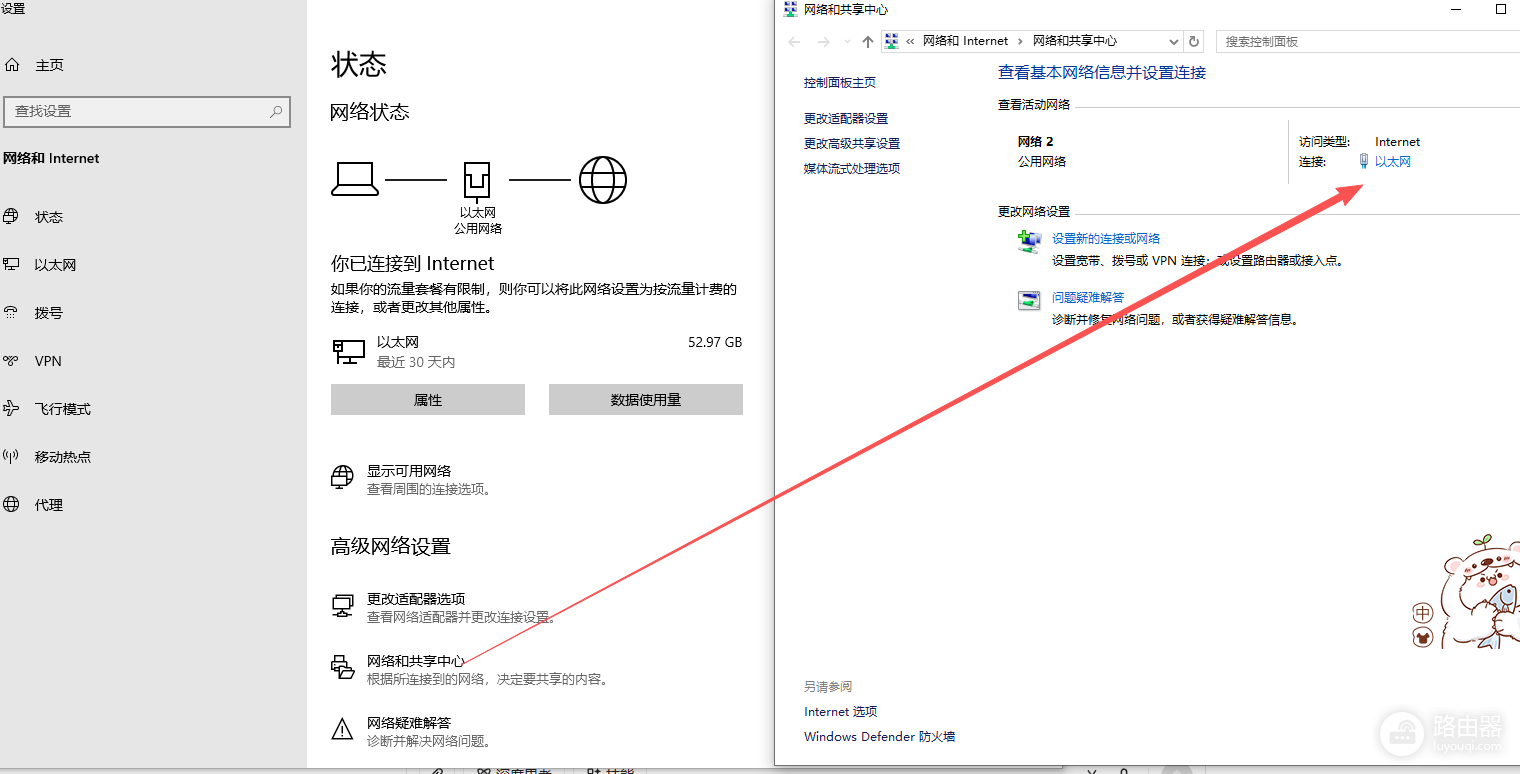The height and width of the screenshot is (774, 1520).
Task: Click the 以太网 monitor icon beside 52.97 GB
Action: (x=349, y=351)
